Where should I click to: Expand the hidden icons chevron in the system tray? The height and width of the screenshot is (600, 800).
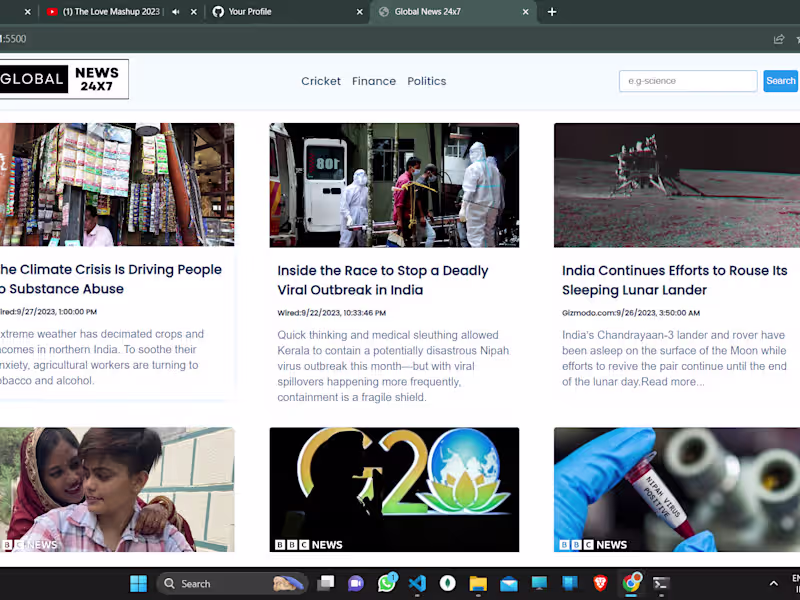tap(773, 583)
